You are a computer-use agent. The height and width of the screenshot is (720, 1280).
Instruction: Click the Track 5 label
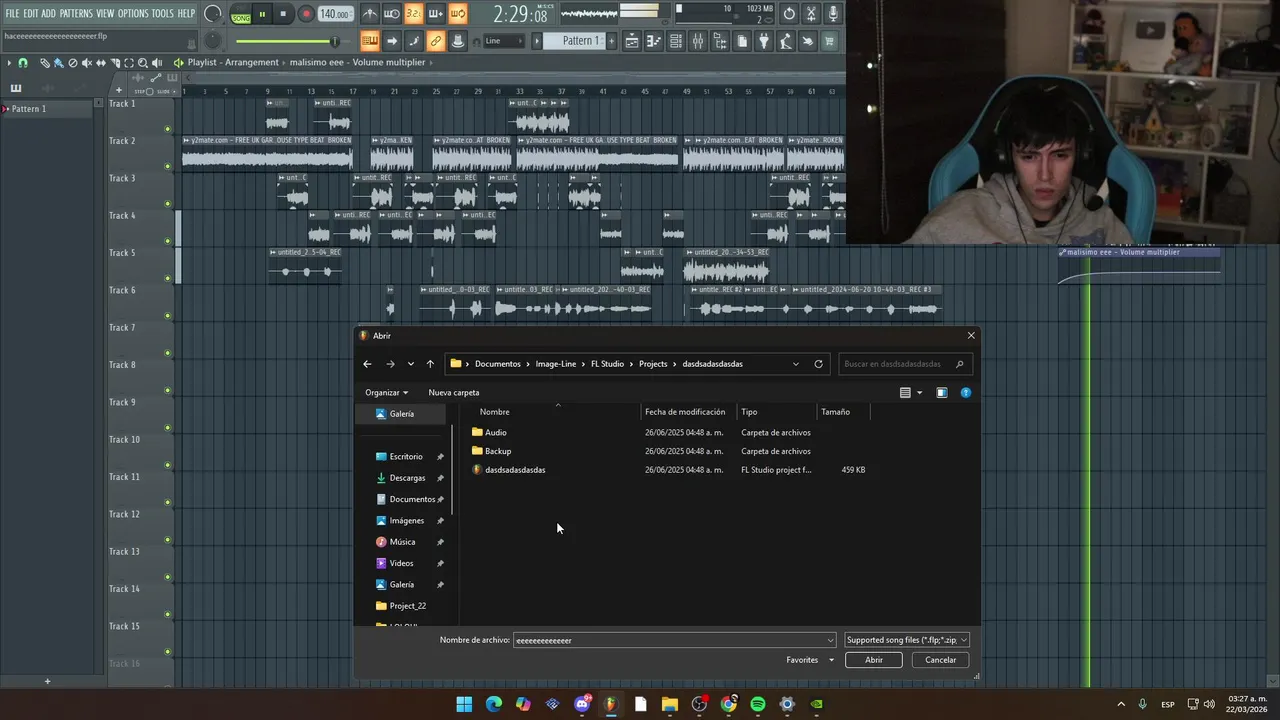[x=122, y=253]
